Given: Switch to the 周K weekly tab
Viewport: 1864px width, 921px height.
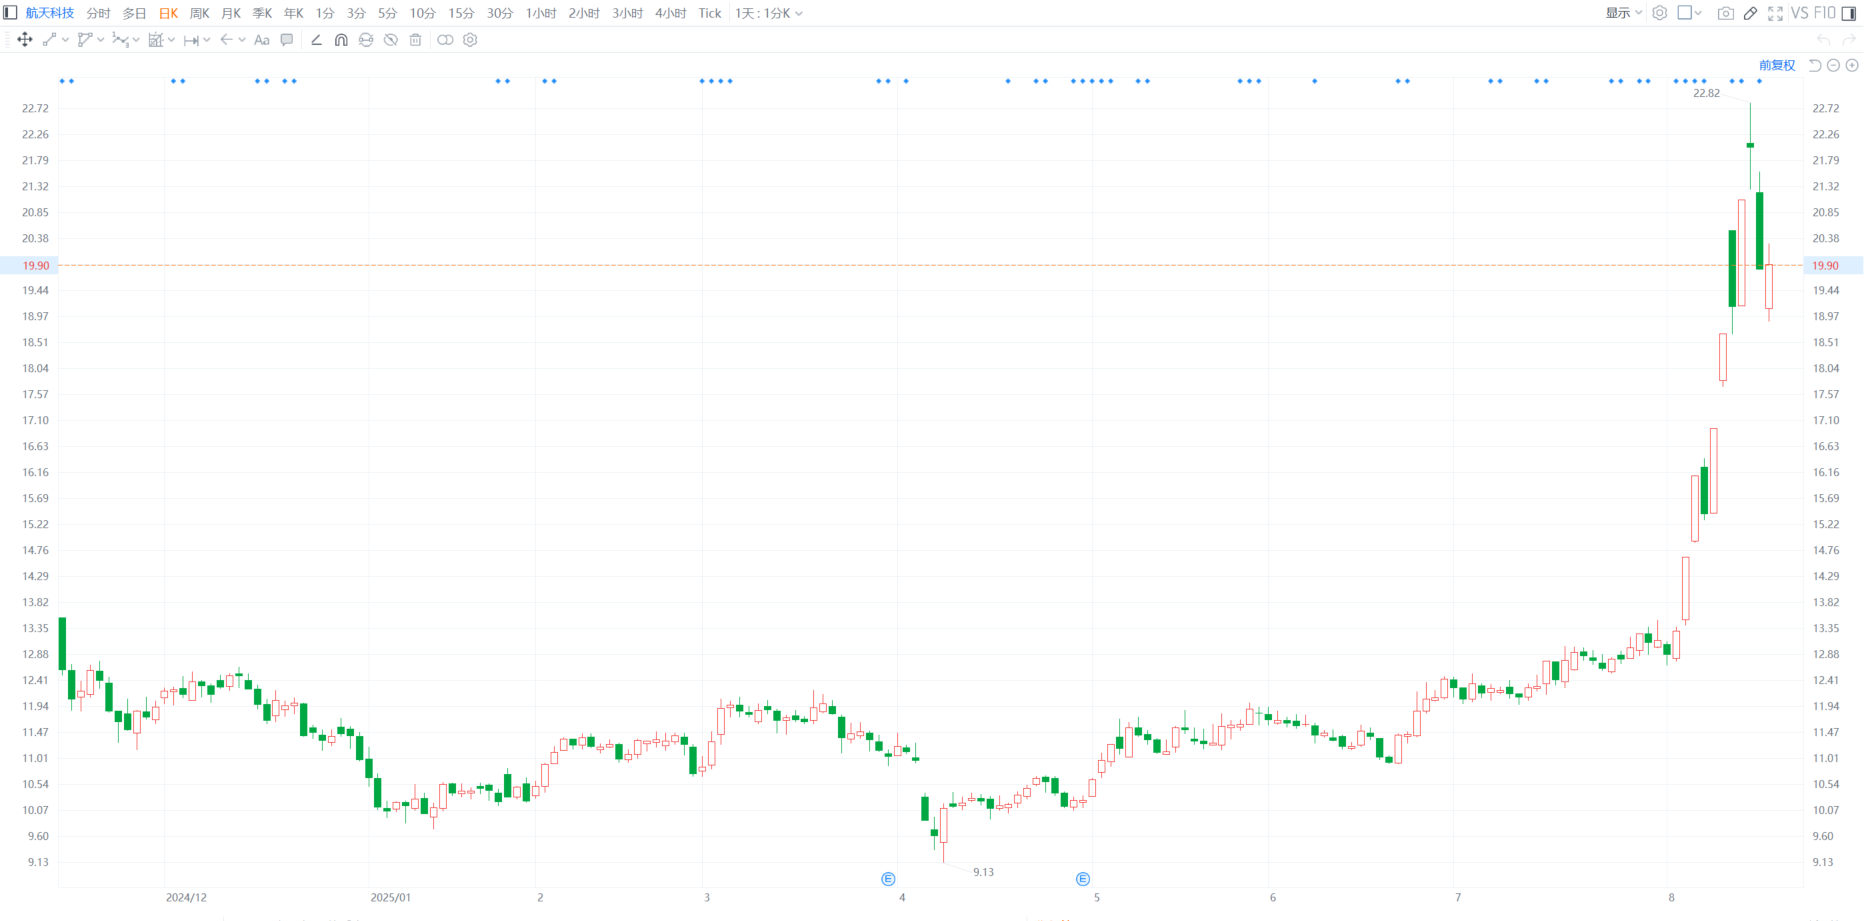Looking at the screenshot, I should pyautogui.click(x=200, y=13).
